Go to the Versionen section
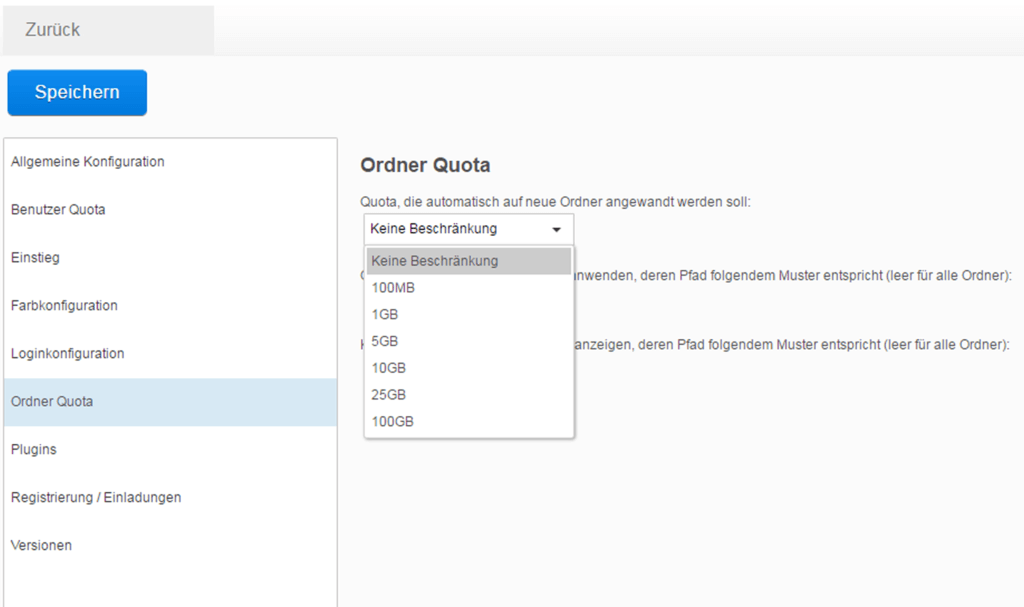This screenshot has width=1024, height=607. coord(42,546)
